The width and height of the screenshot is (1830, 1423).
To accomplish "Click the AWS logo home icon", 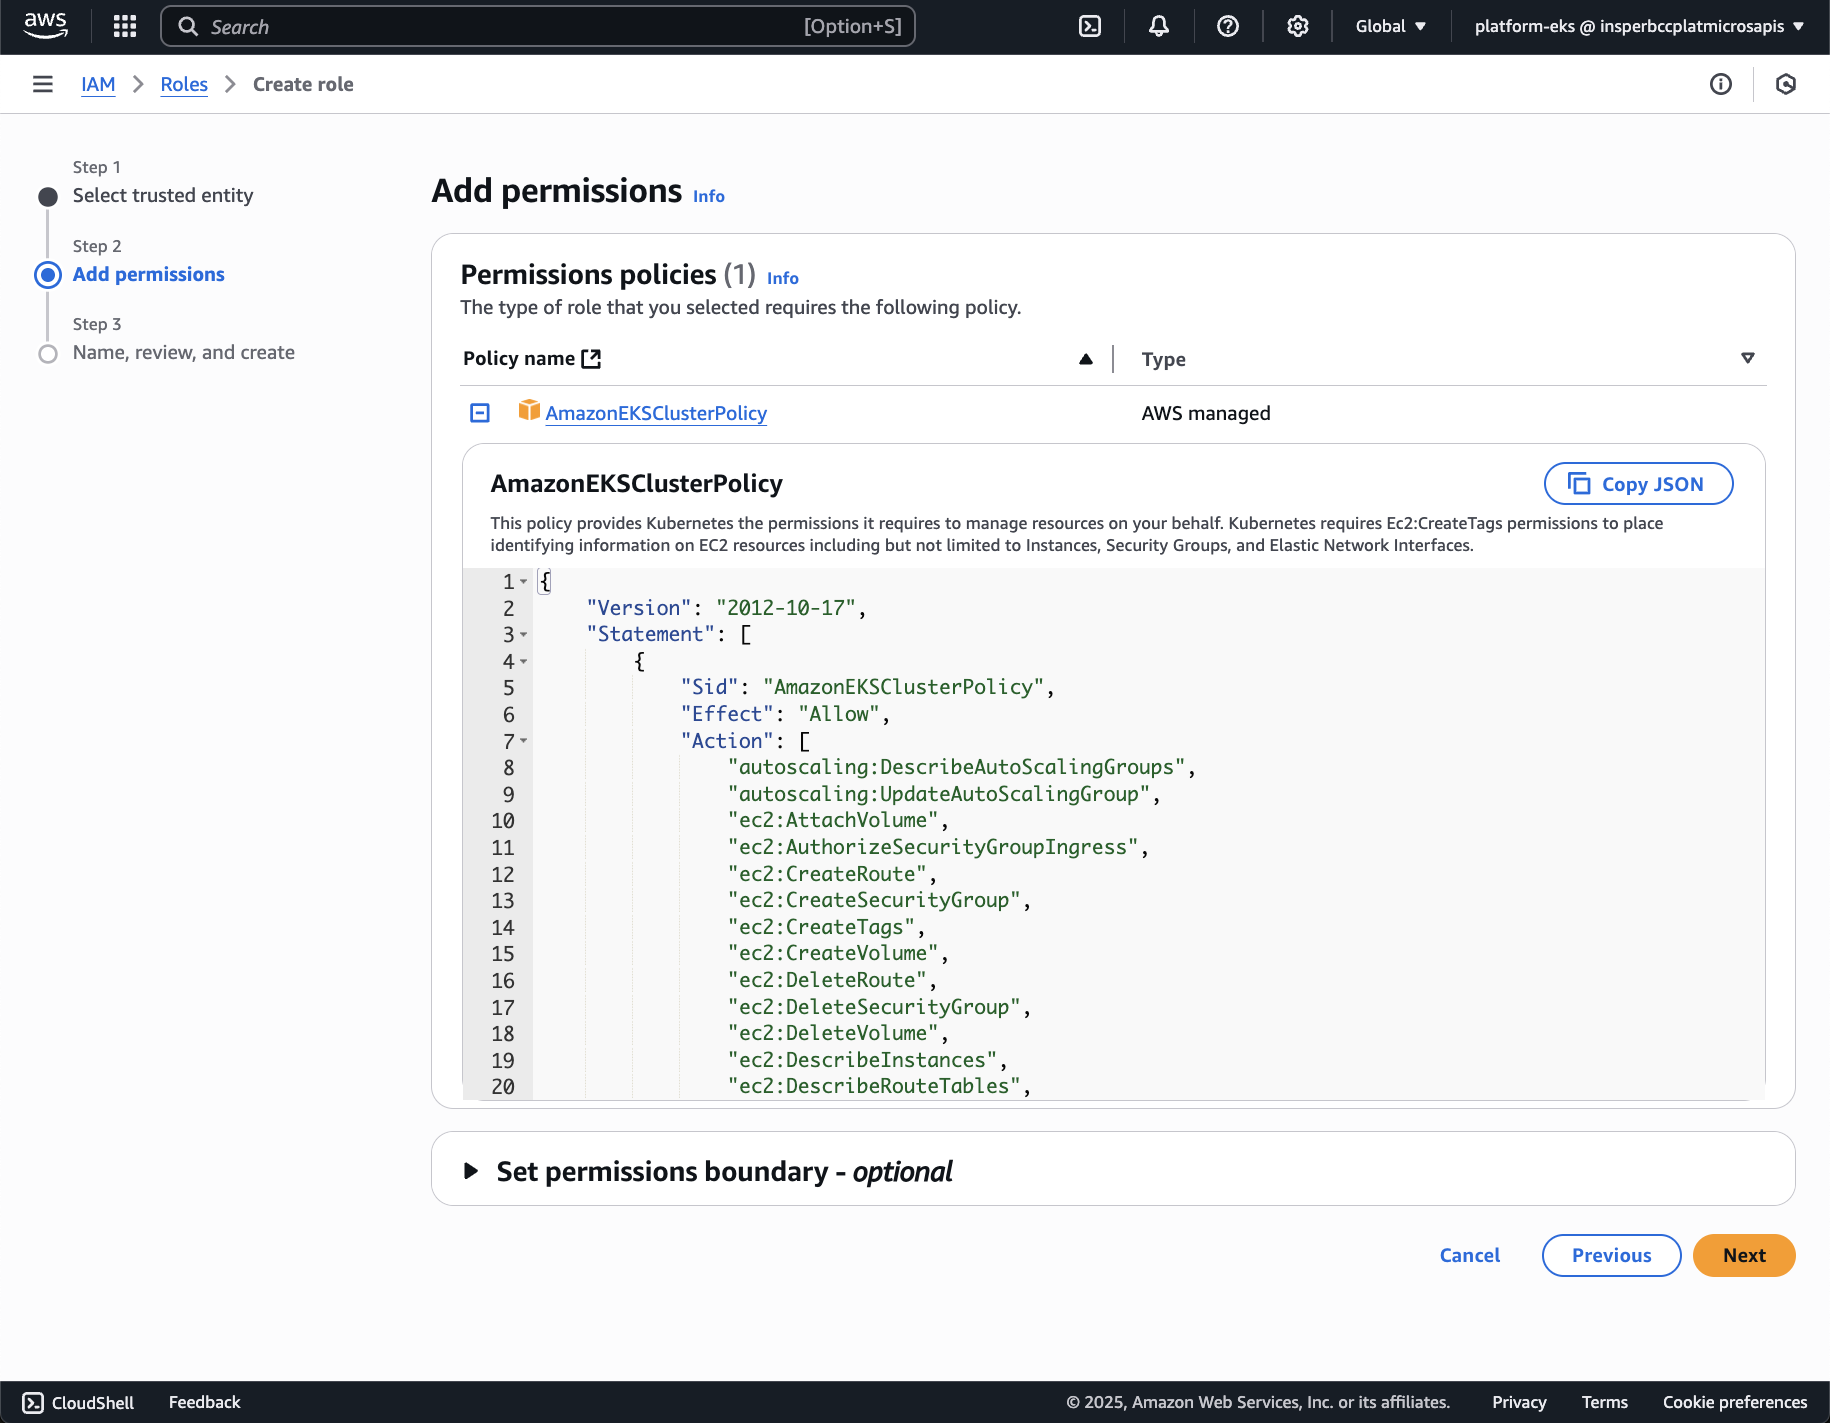I will [x=46, y=27].
